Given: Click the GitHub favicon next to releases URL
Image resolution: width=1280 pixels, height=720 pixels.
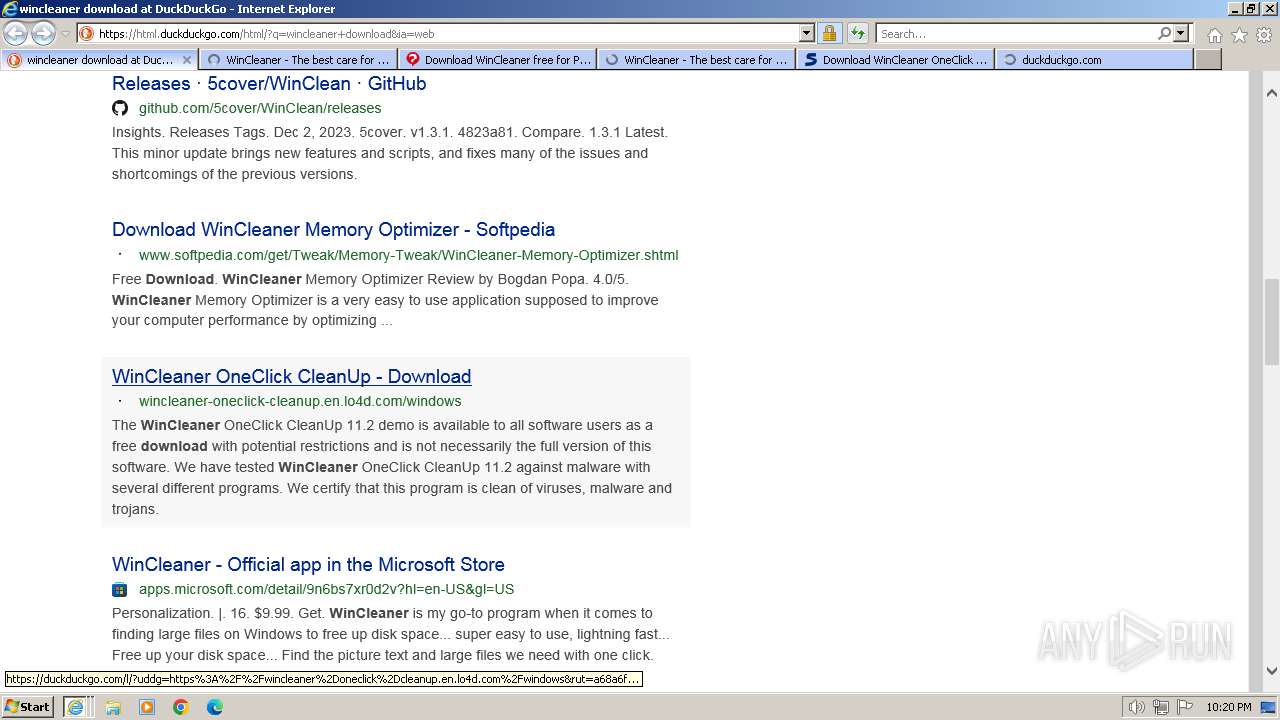Looking at the screenshot, I should pos(120,108).
